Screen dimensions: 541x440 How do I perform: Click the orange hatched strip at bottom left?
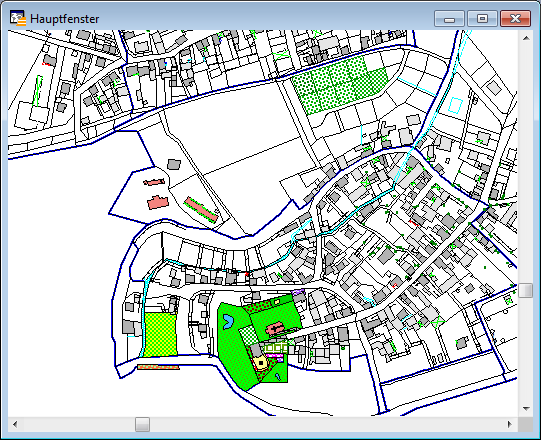(x=158, y=367)
